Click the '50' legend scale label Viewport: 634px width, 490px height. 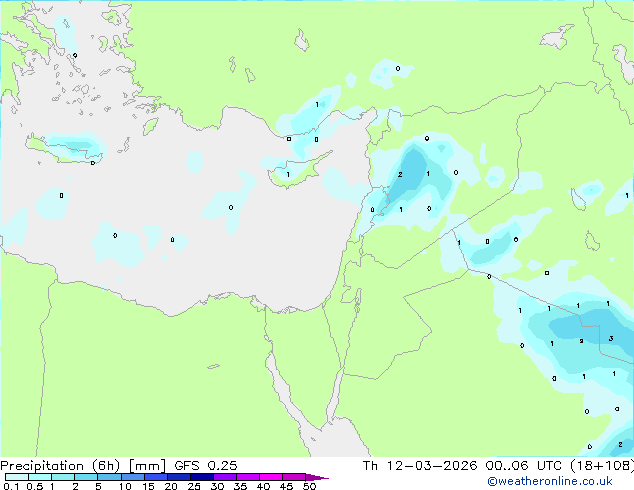coord(309,486)
